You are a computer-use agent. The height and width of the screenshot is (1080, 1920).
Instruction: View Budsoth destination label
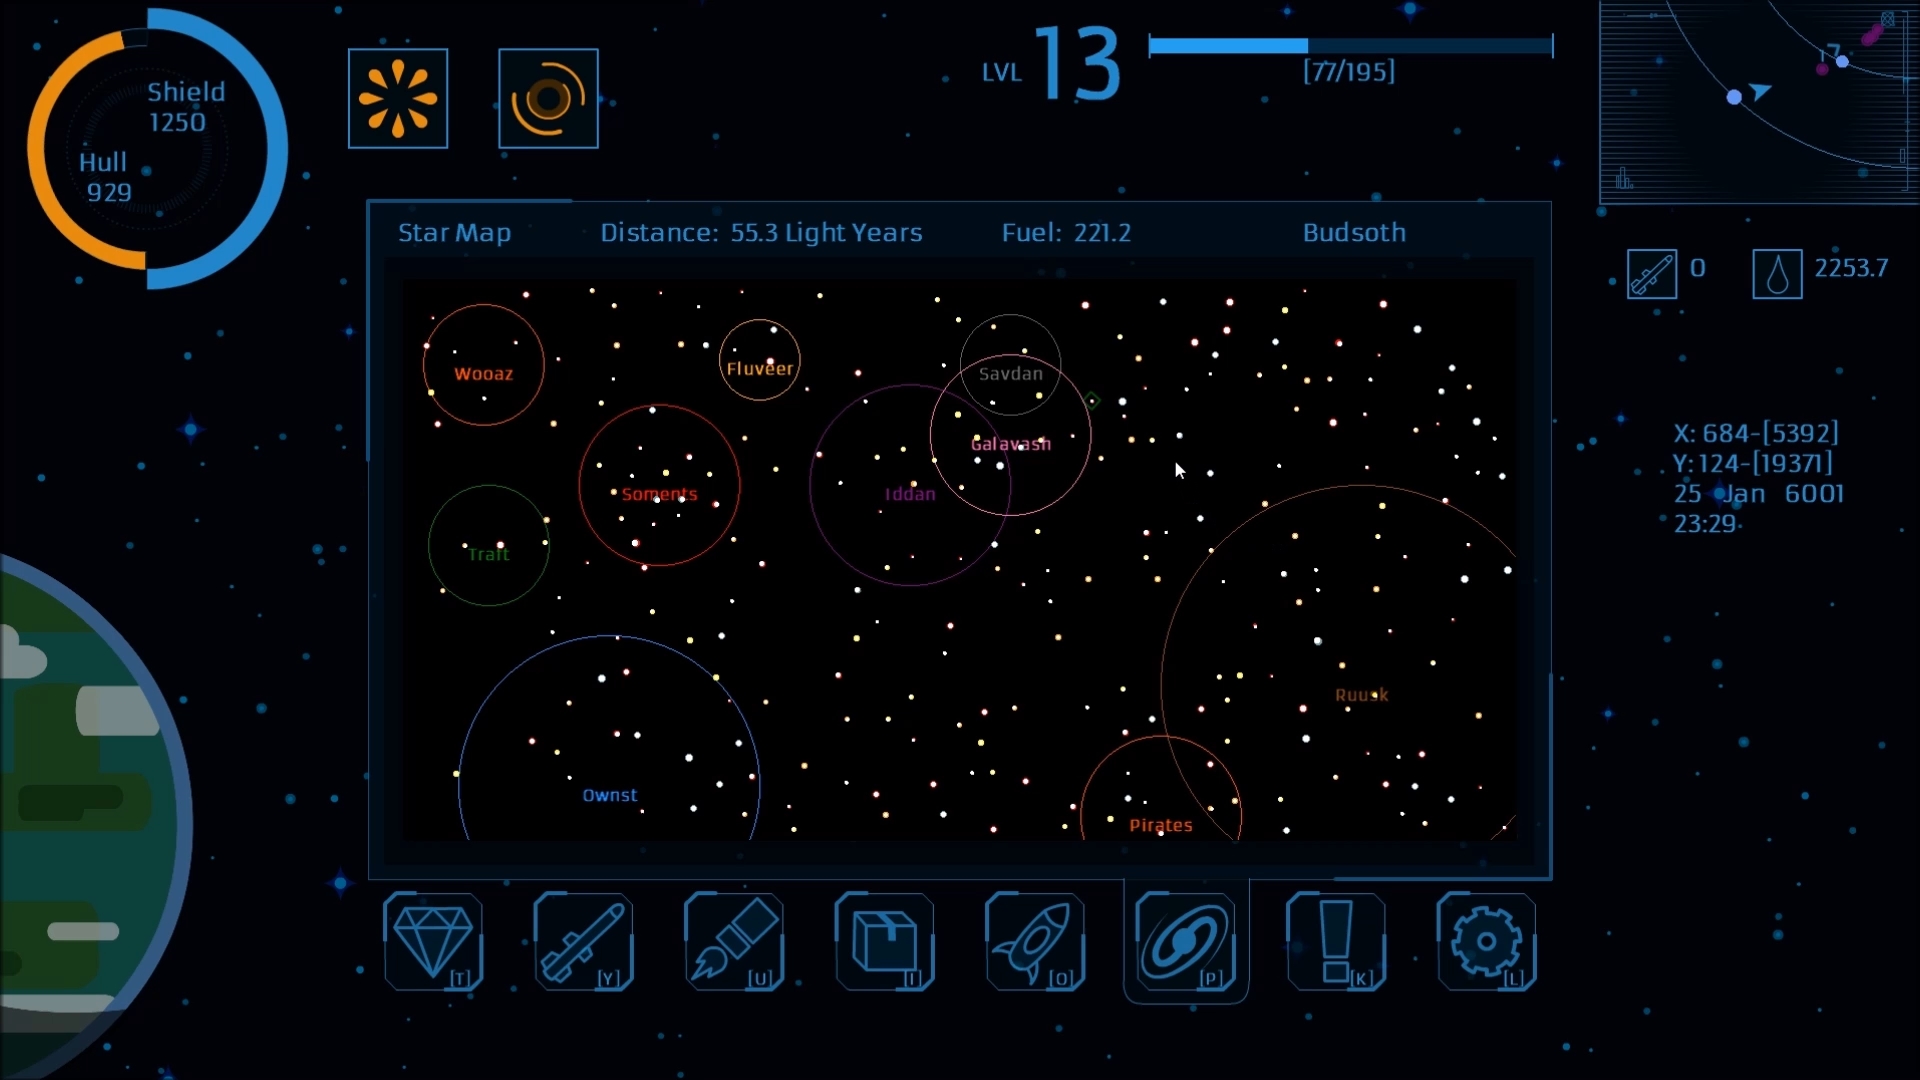pos(1354,231)
